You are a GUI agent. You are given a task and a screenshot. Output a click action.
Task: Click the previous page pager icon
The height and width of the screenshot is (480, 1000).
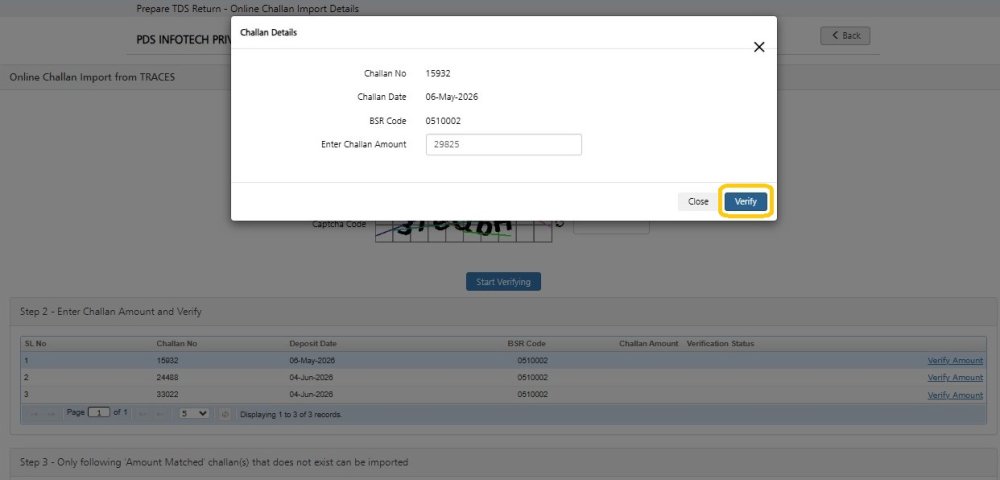[51, 414]
